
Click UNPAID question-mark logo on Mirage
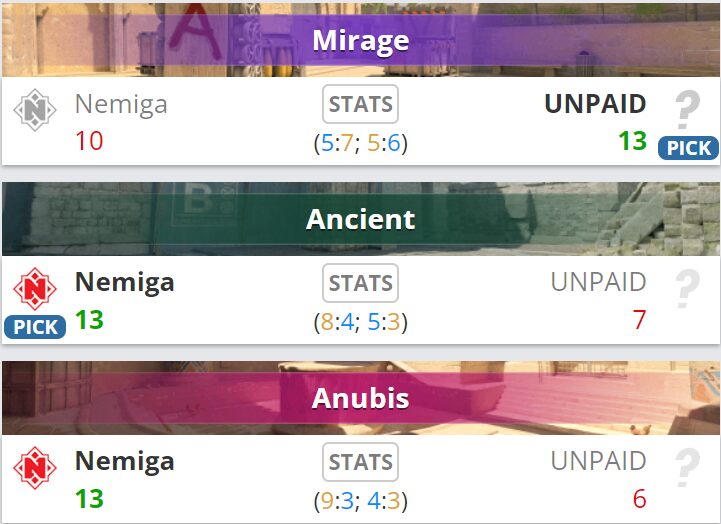pos(686,108)
